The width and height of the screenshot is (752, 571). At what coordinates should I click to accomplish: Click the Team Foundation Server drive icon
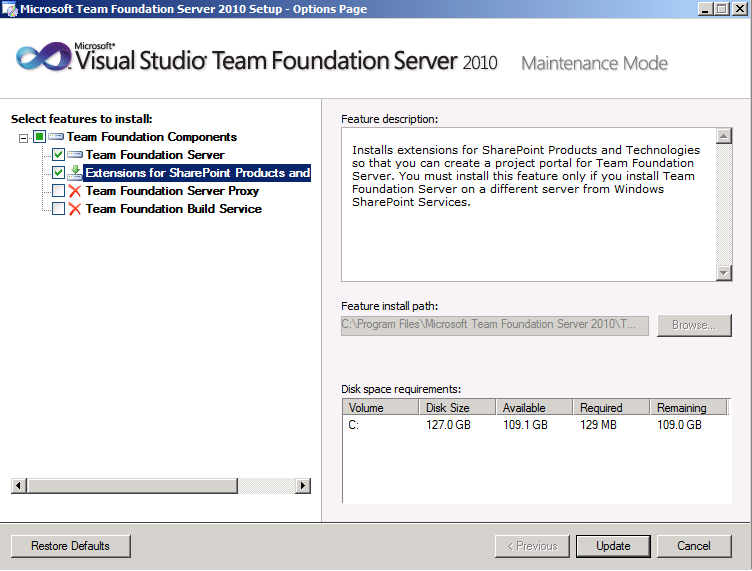(x=75, y=155)
